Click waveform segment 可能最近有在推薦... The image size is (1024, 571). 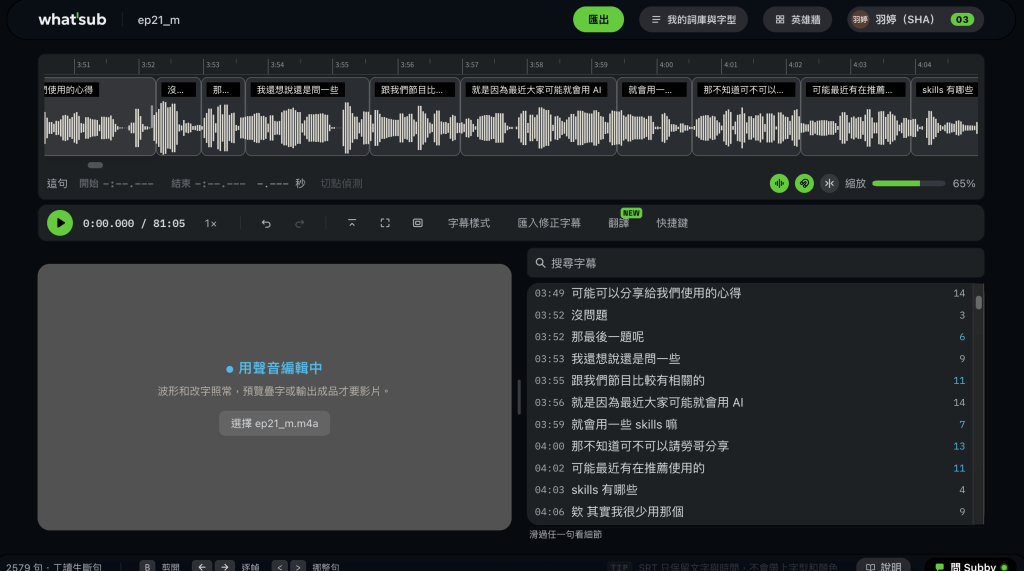pos(856,116)
